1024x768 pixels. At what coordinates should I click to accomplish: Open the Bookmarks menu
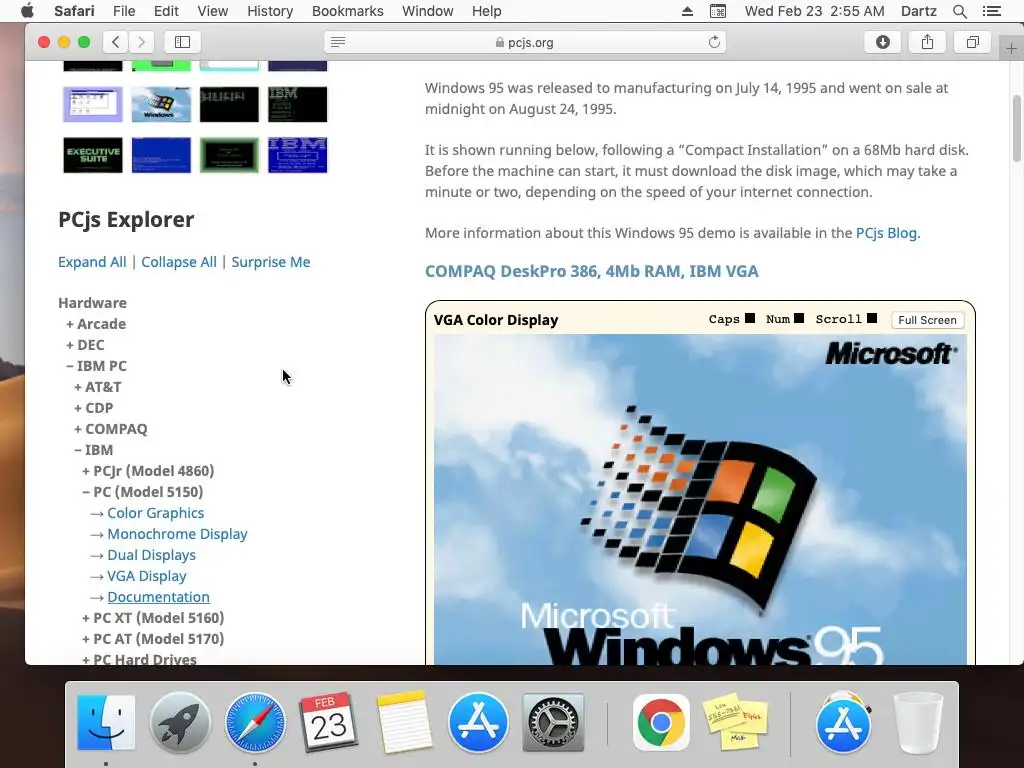347,11
